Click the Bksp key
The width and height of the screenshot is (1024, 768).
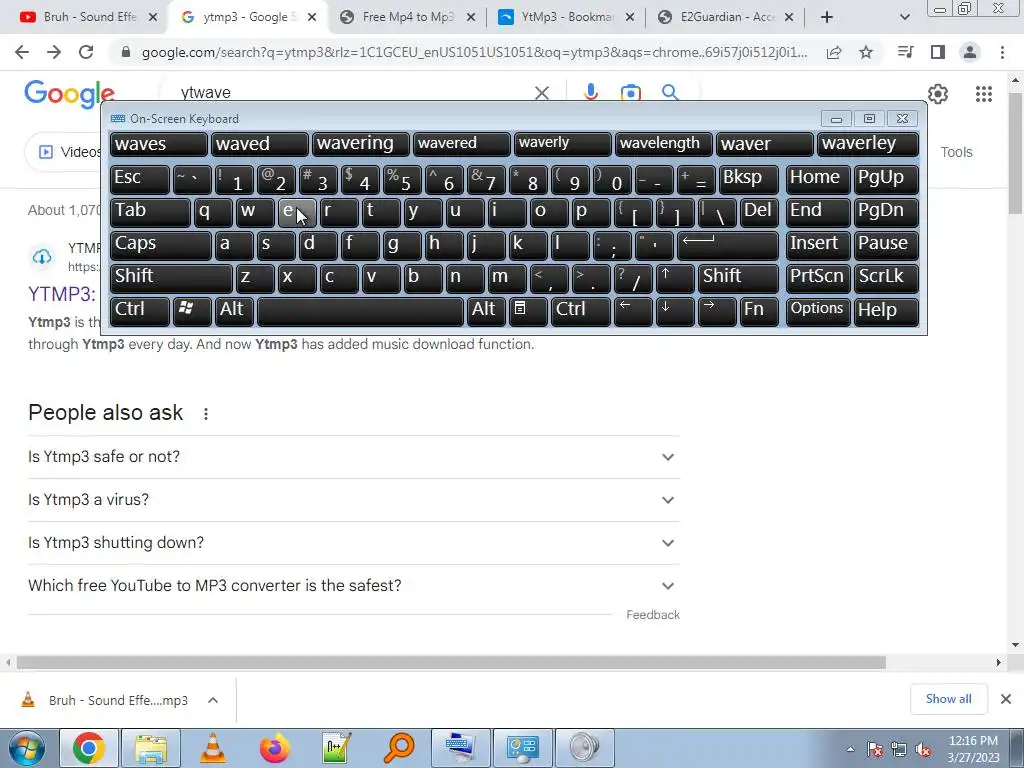pos(748,179)
